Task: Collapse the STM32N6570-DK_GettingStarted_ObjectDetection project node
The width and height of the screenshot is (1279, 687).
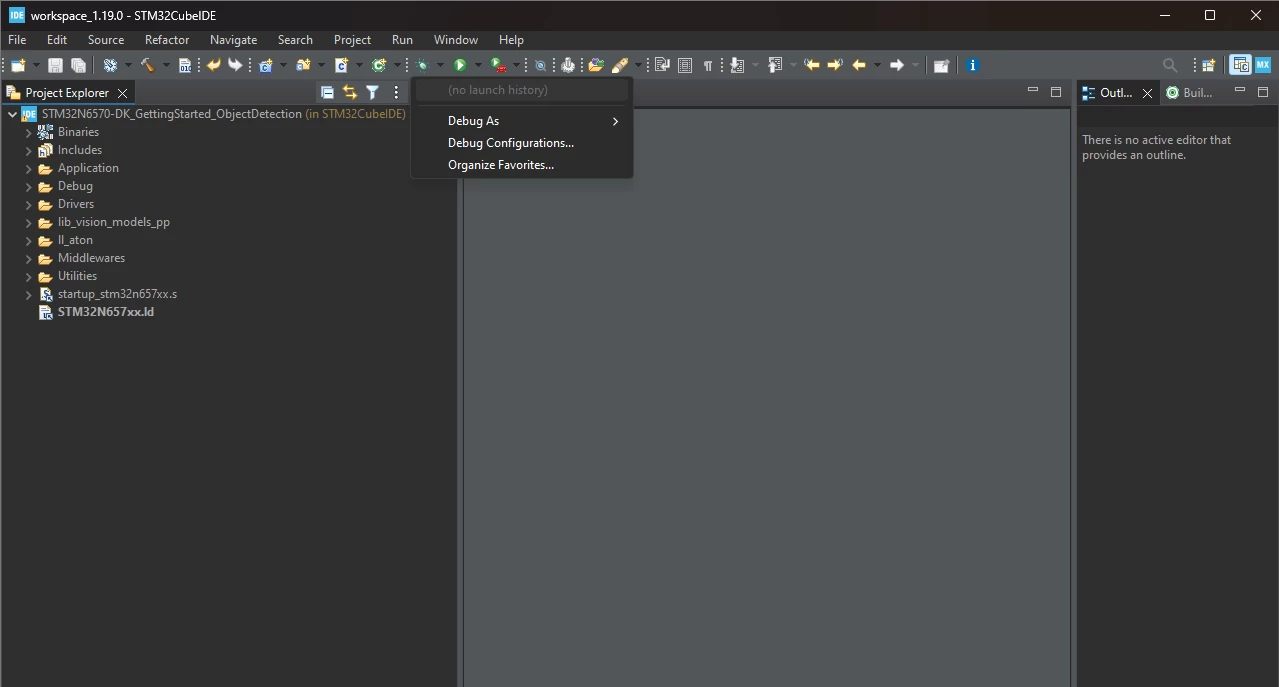Action: 12,114
